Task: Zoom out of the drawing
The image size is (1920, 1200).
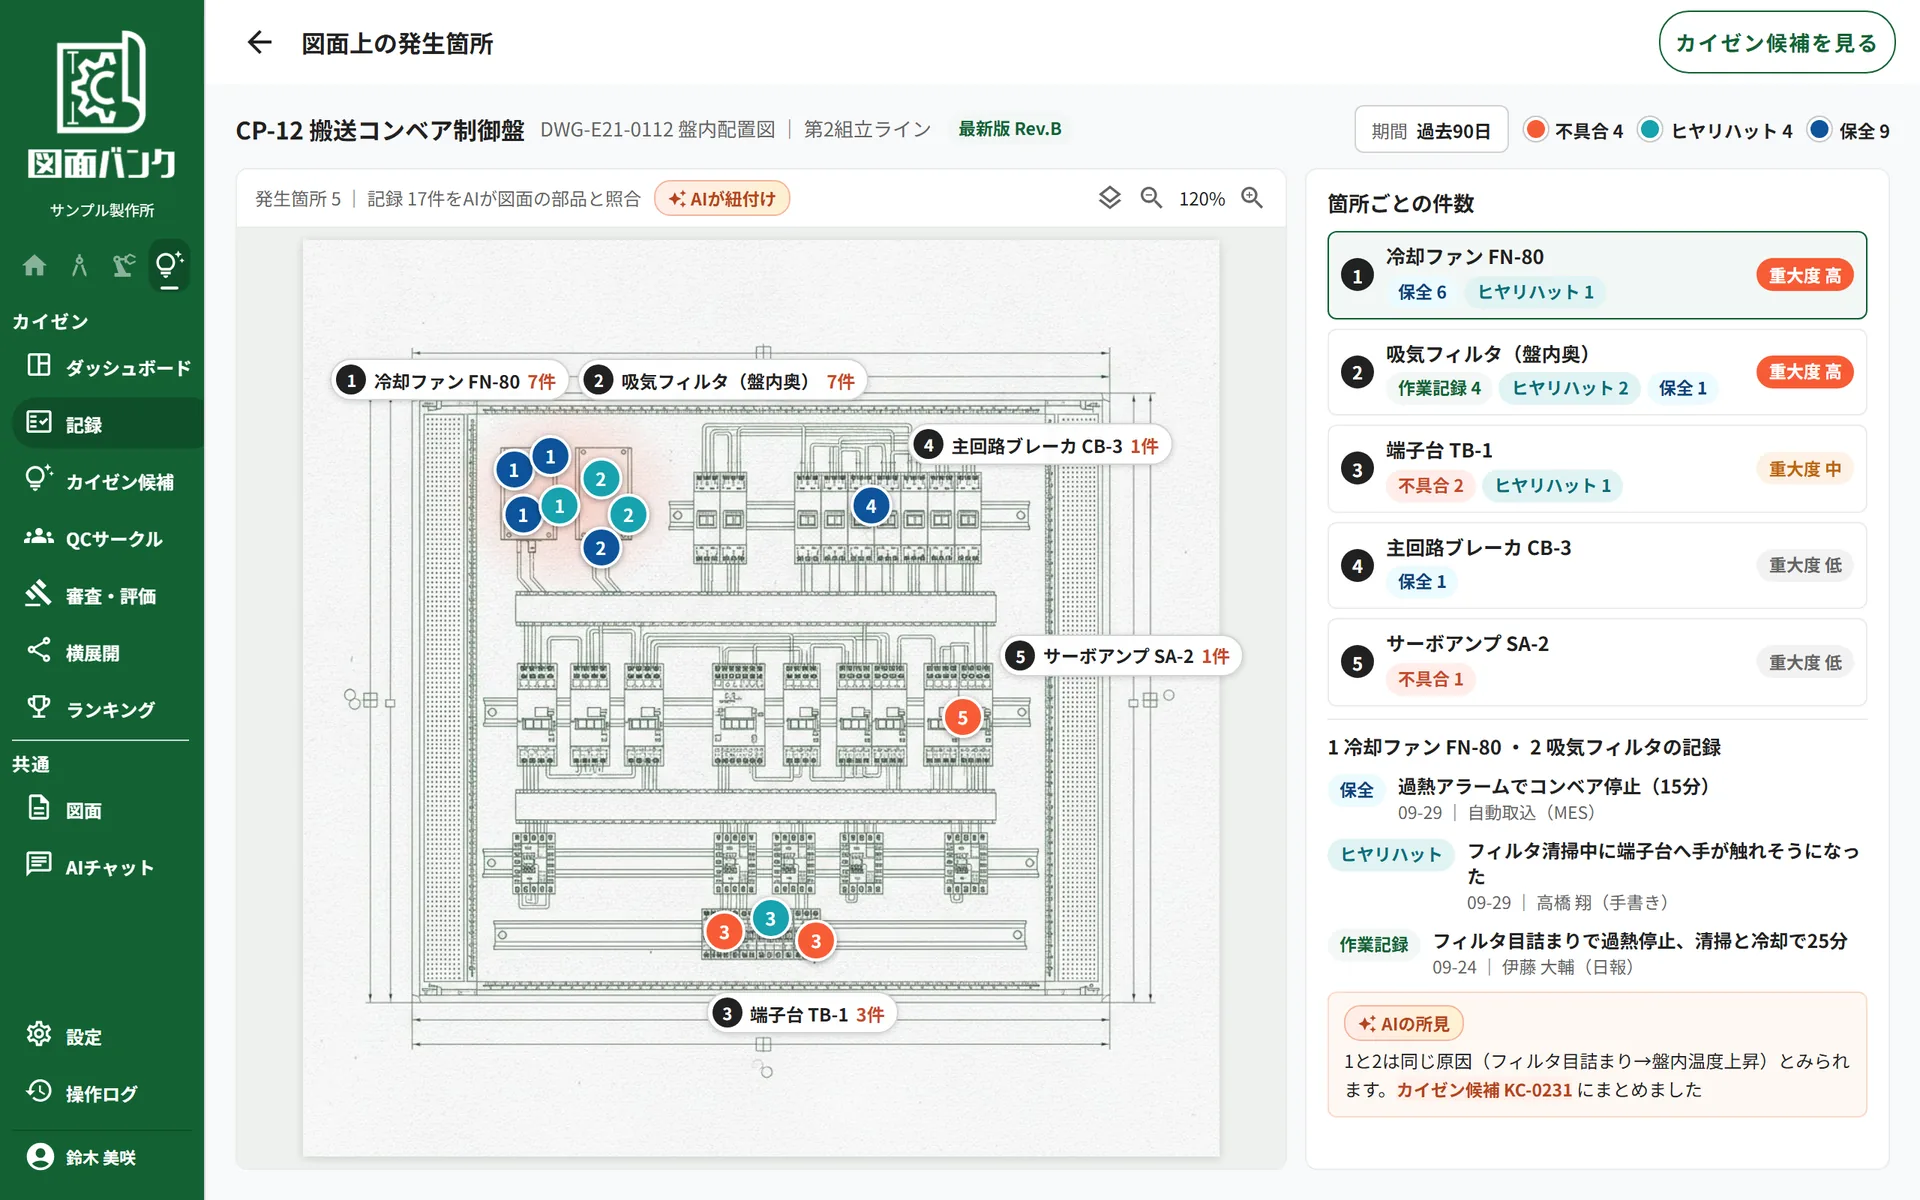Action: (1151, 198)
